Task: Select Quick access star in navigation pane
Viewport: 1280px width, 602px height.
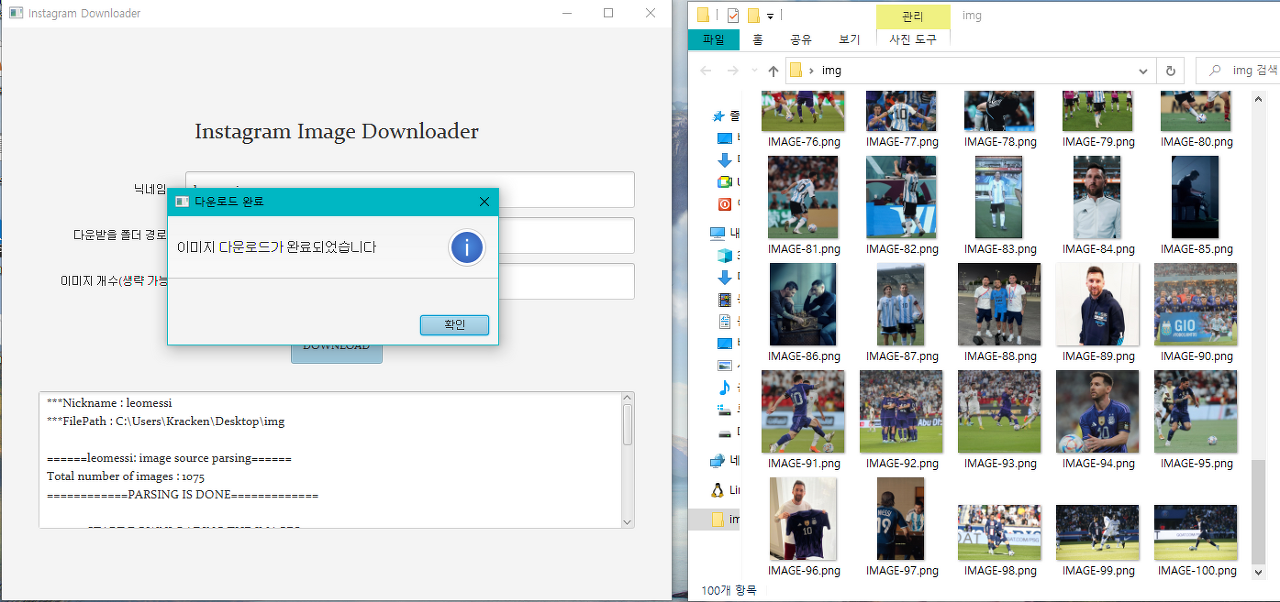Action: 718,116
